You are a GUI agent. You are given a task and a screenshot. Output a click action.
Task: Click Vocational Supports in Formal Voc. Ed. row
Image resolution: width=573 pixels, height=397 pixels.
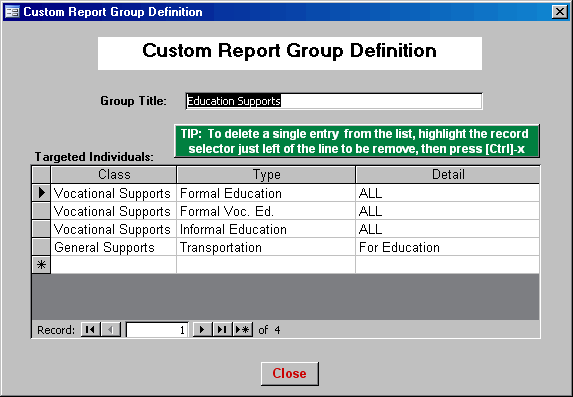point(114,211)
